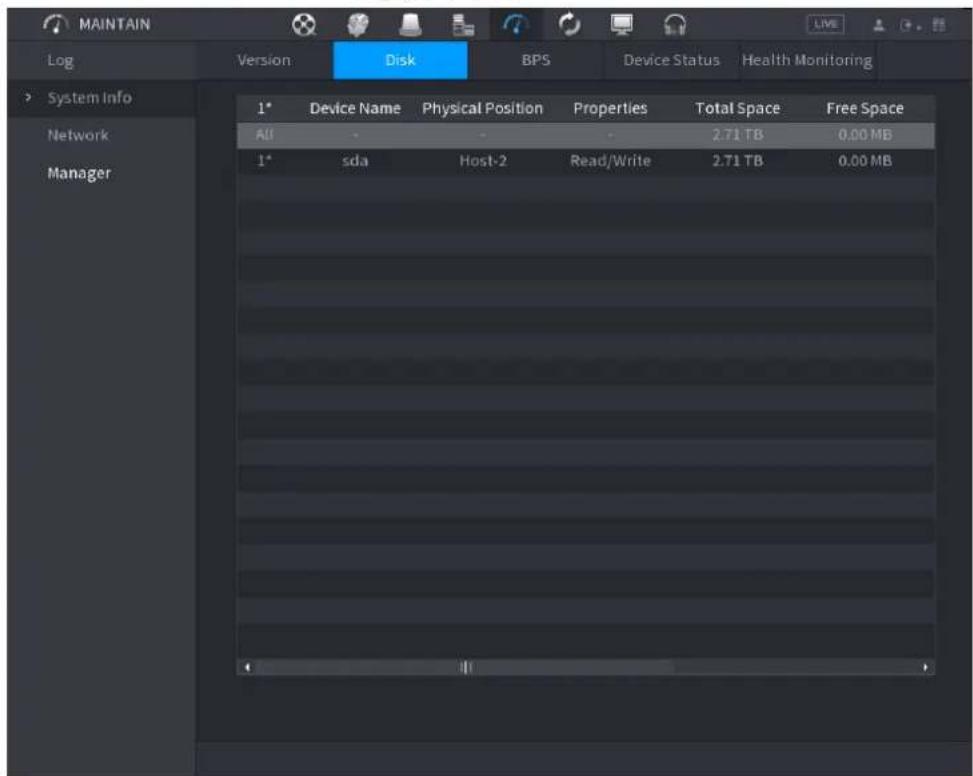Click the Host-2 physical position cell
The width and height of the screenshot is (973, 776).
point(483,161)
